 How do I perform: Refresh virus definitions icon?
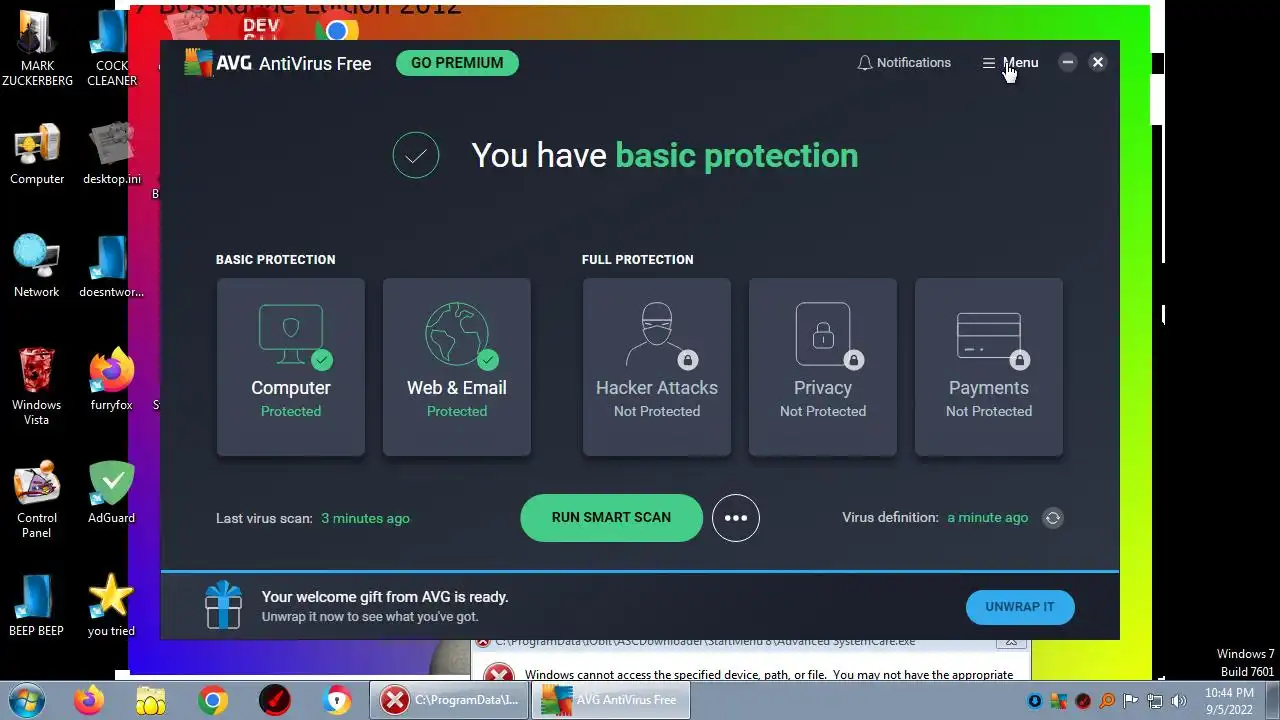coord(1052,518)
